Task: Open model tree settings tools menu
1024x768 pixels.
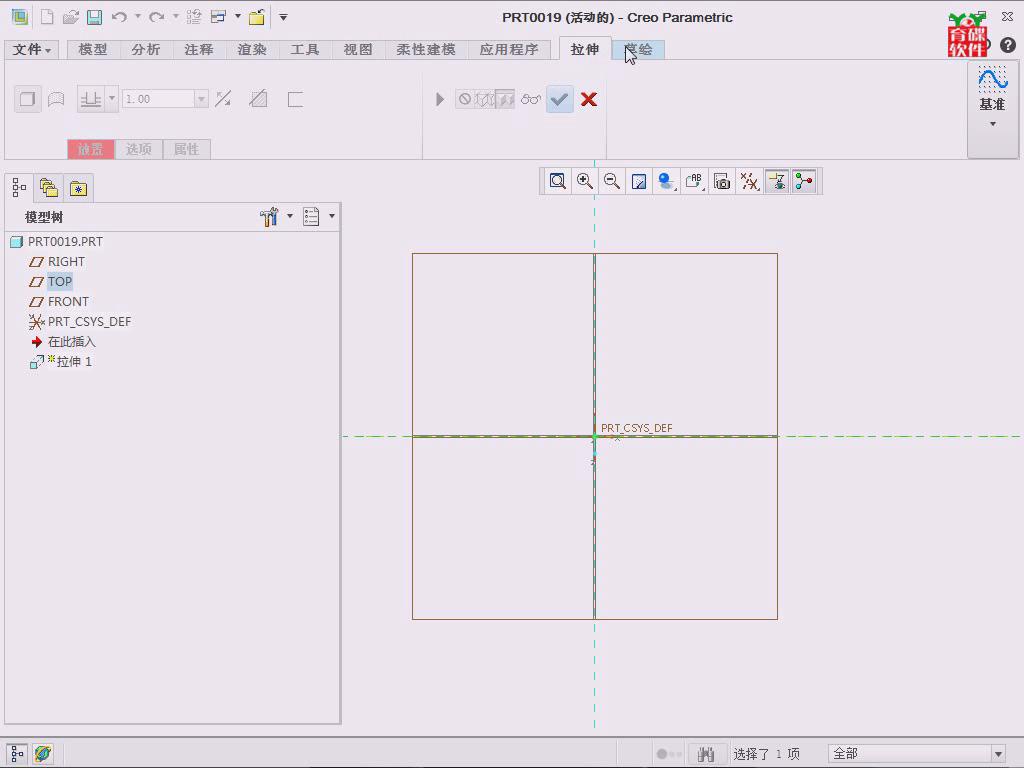Action: pyautogui.click(x=276, y=216)
